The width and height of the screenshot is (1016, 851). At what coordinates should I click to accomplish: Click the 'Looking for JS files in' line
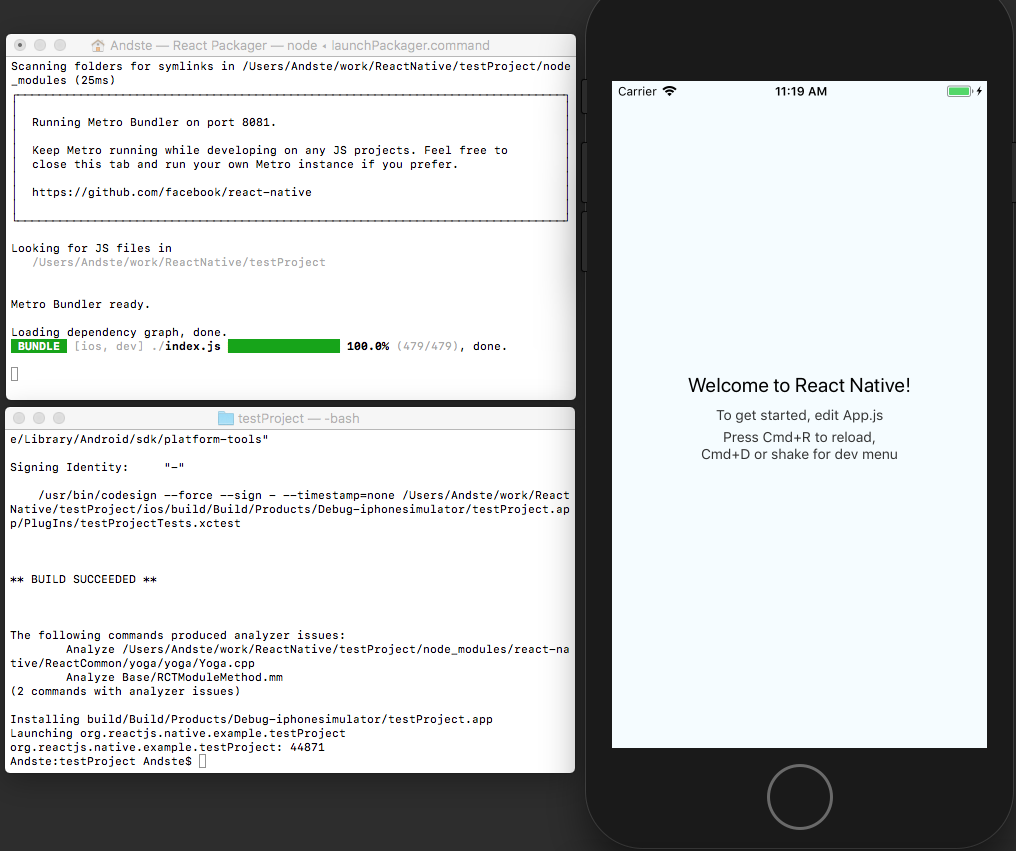pos(91,248)
